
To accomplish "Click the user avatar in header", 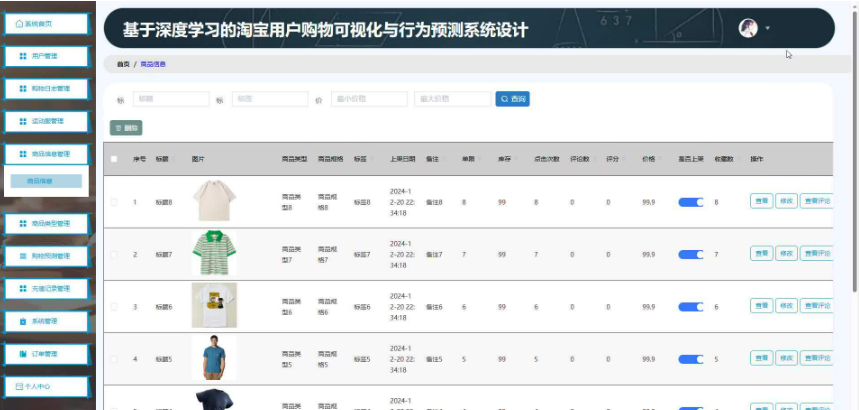I will coord(748,28).
